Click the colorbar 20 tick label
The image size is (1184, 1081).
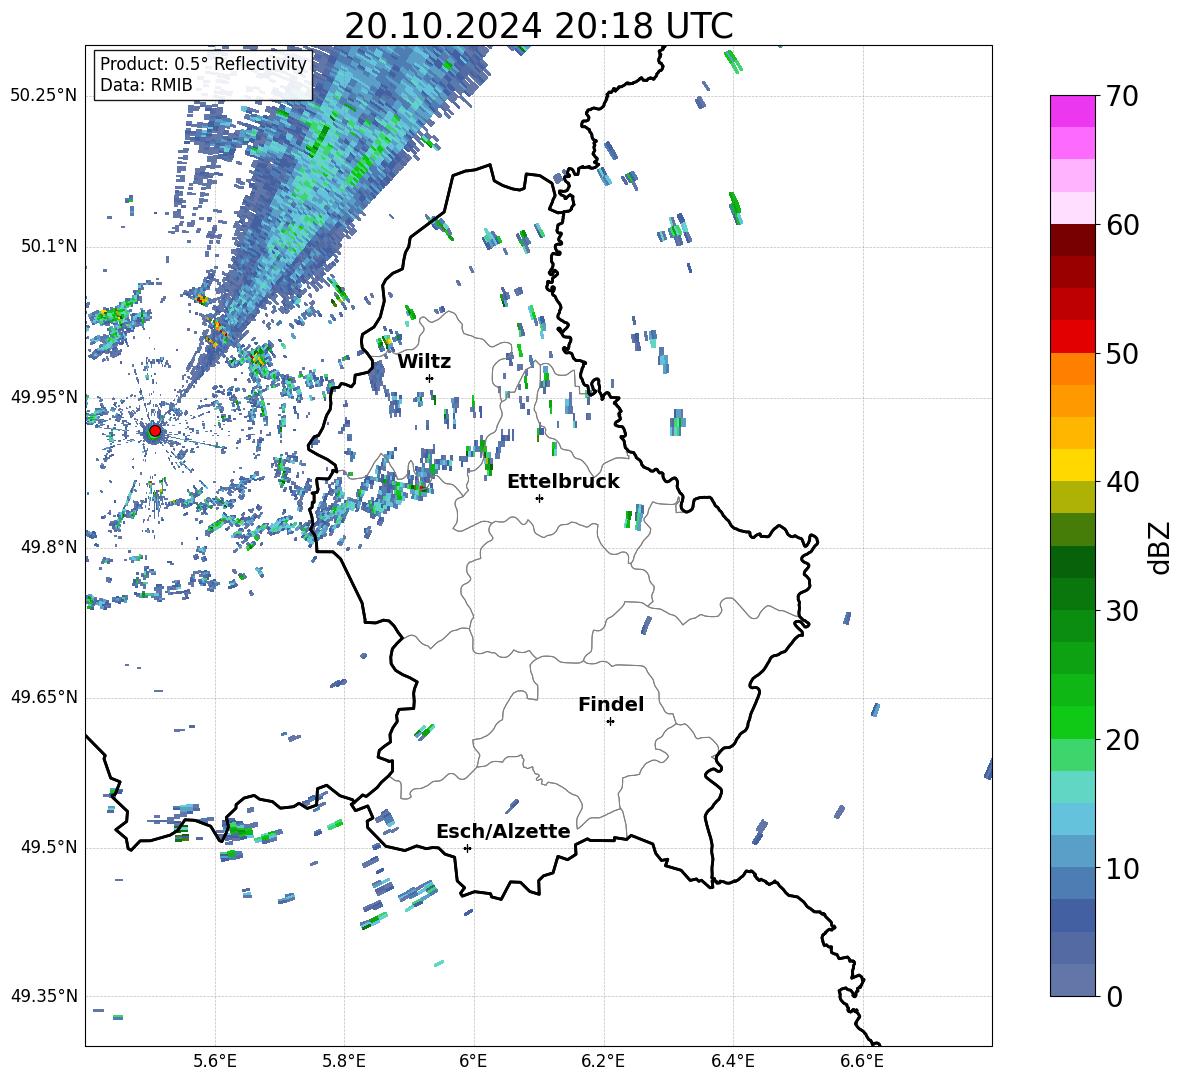point(1121,740)
